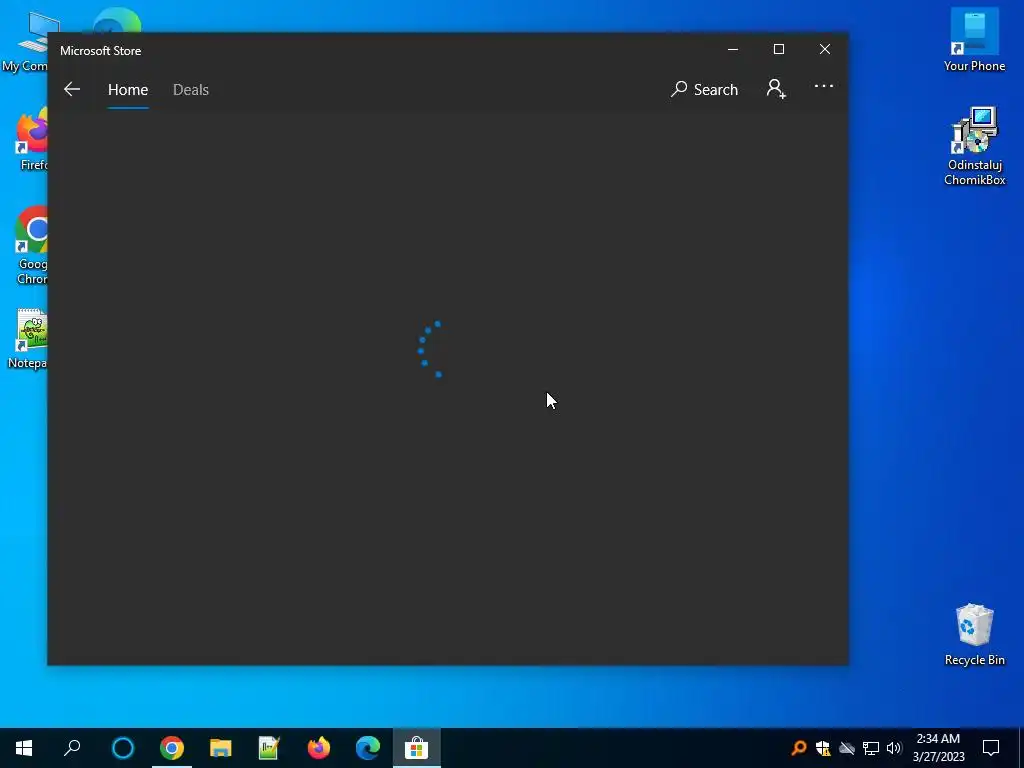Close the Microsoft Store window
Screen dimensions: 1024x768
(x=825, y=50)
